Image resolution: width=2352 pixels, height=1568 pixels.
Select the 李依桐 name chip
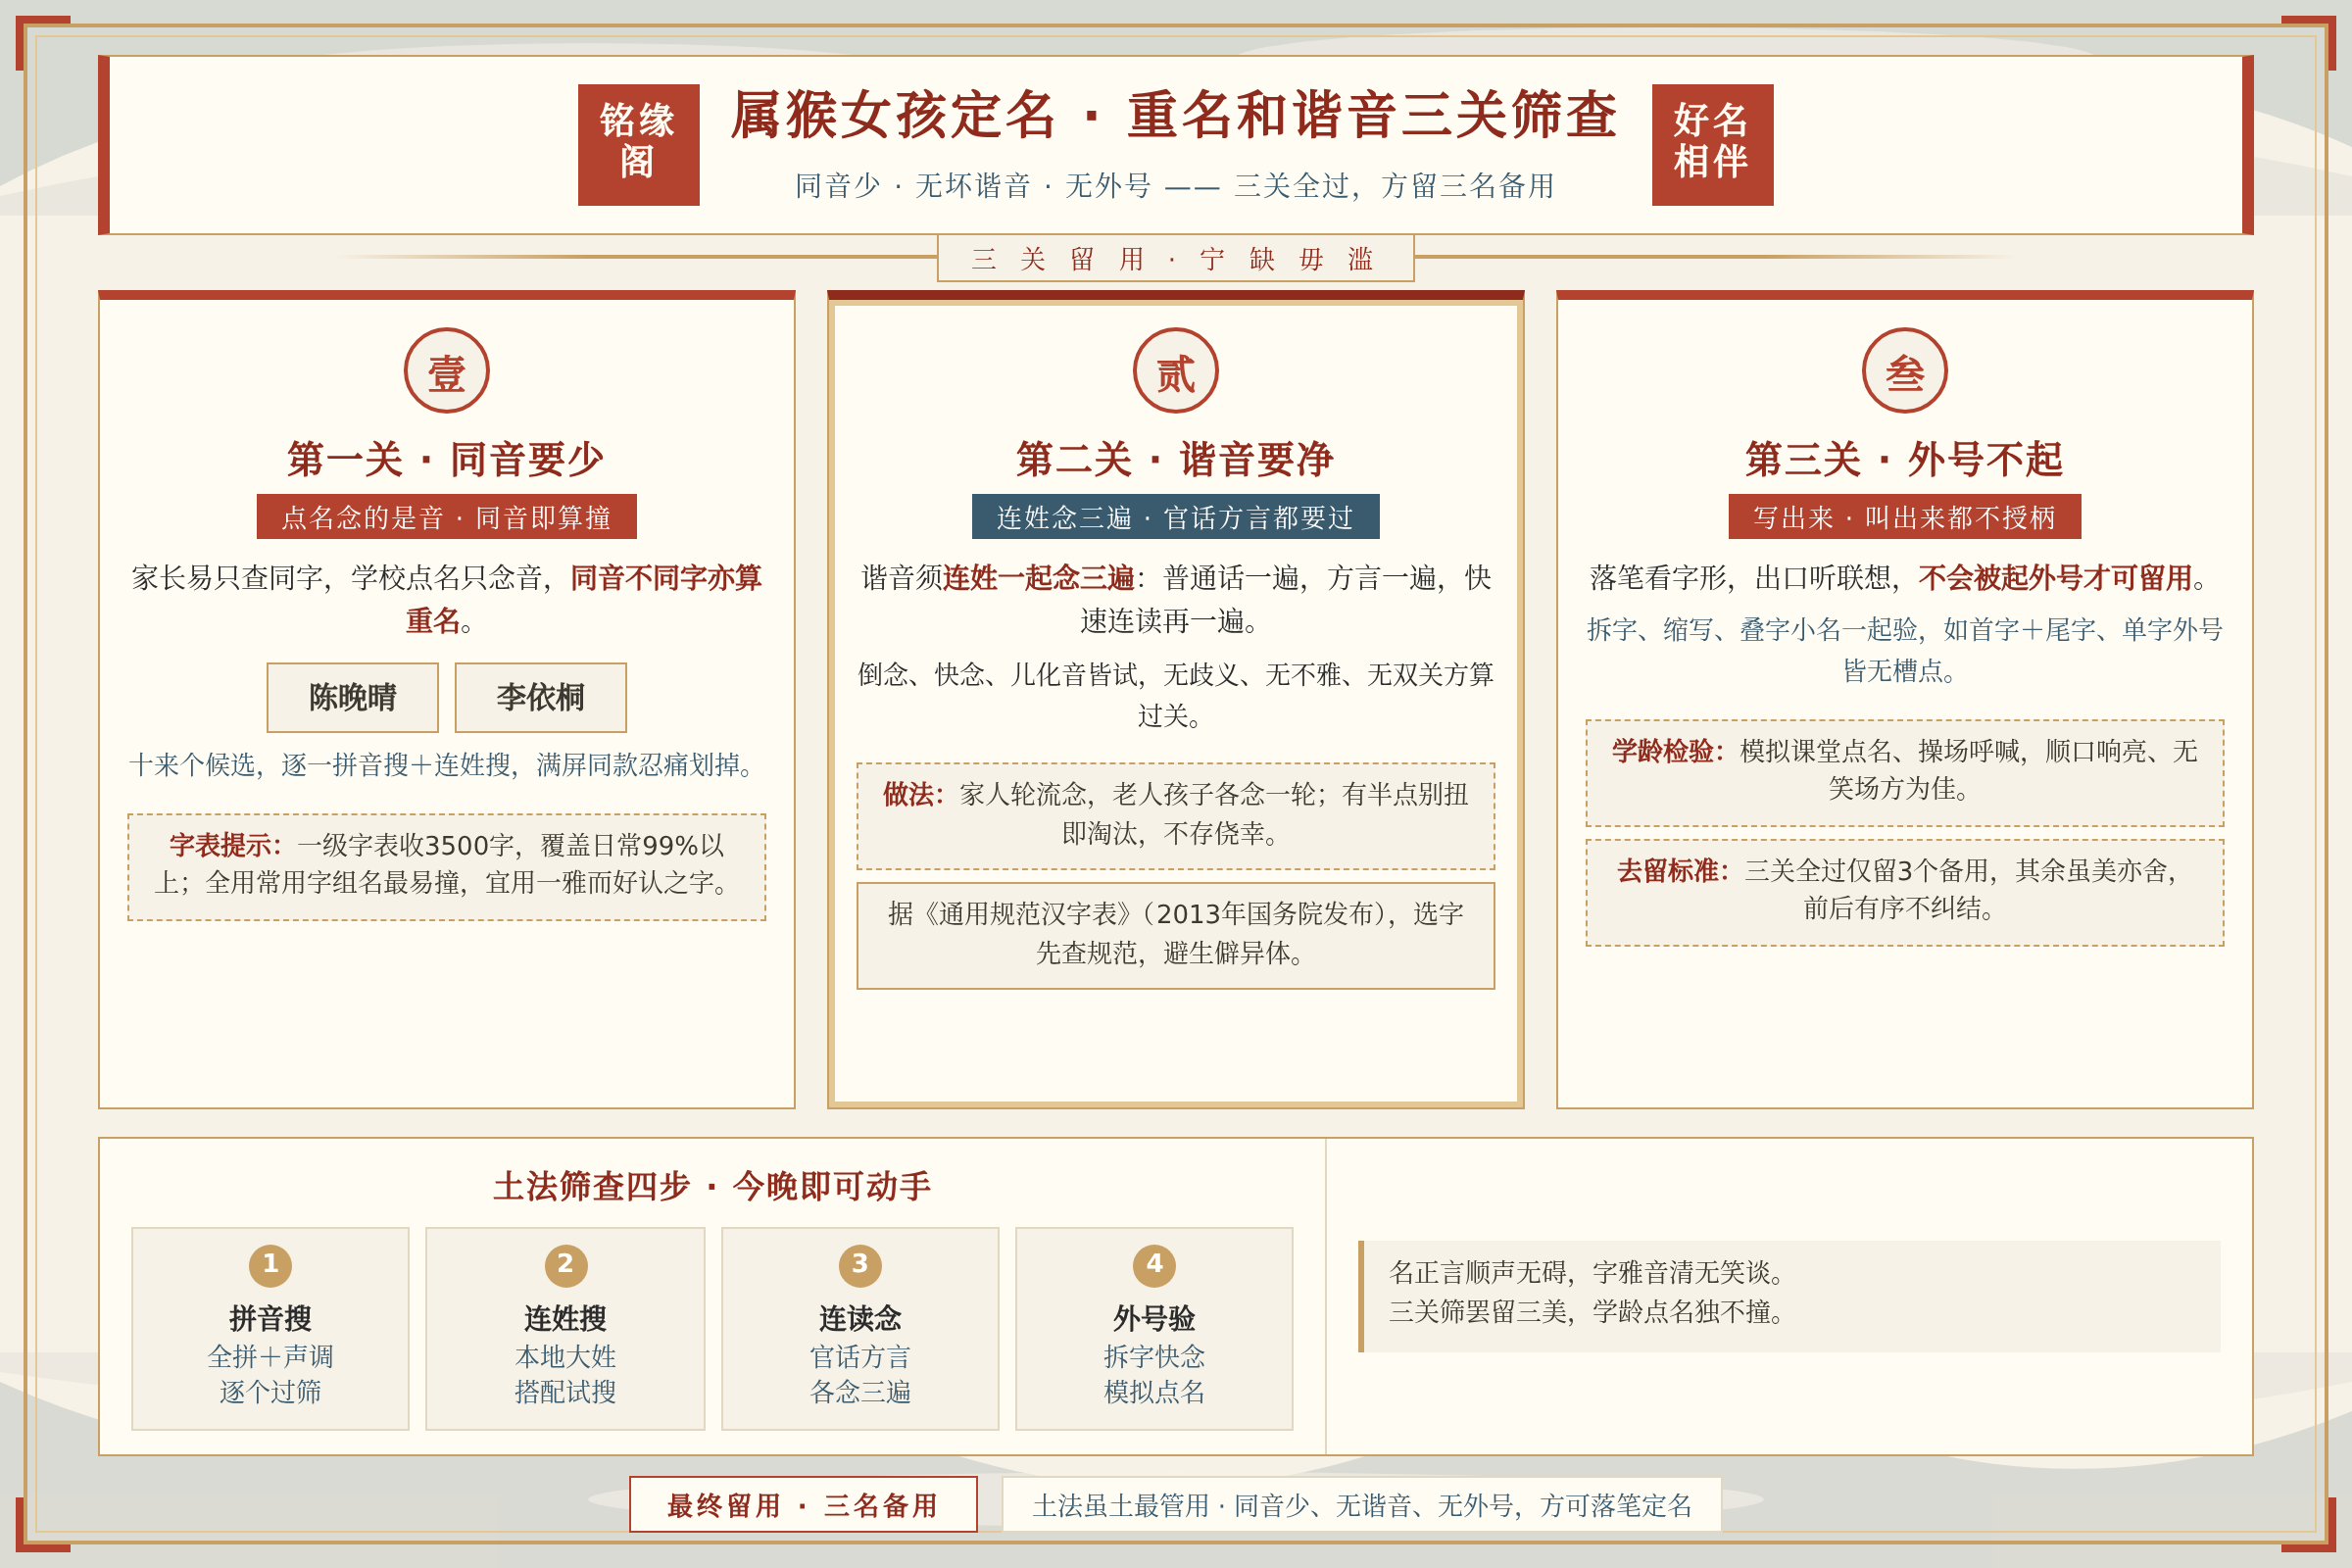click(540, 697)
